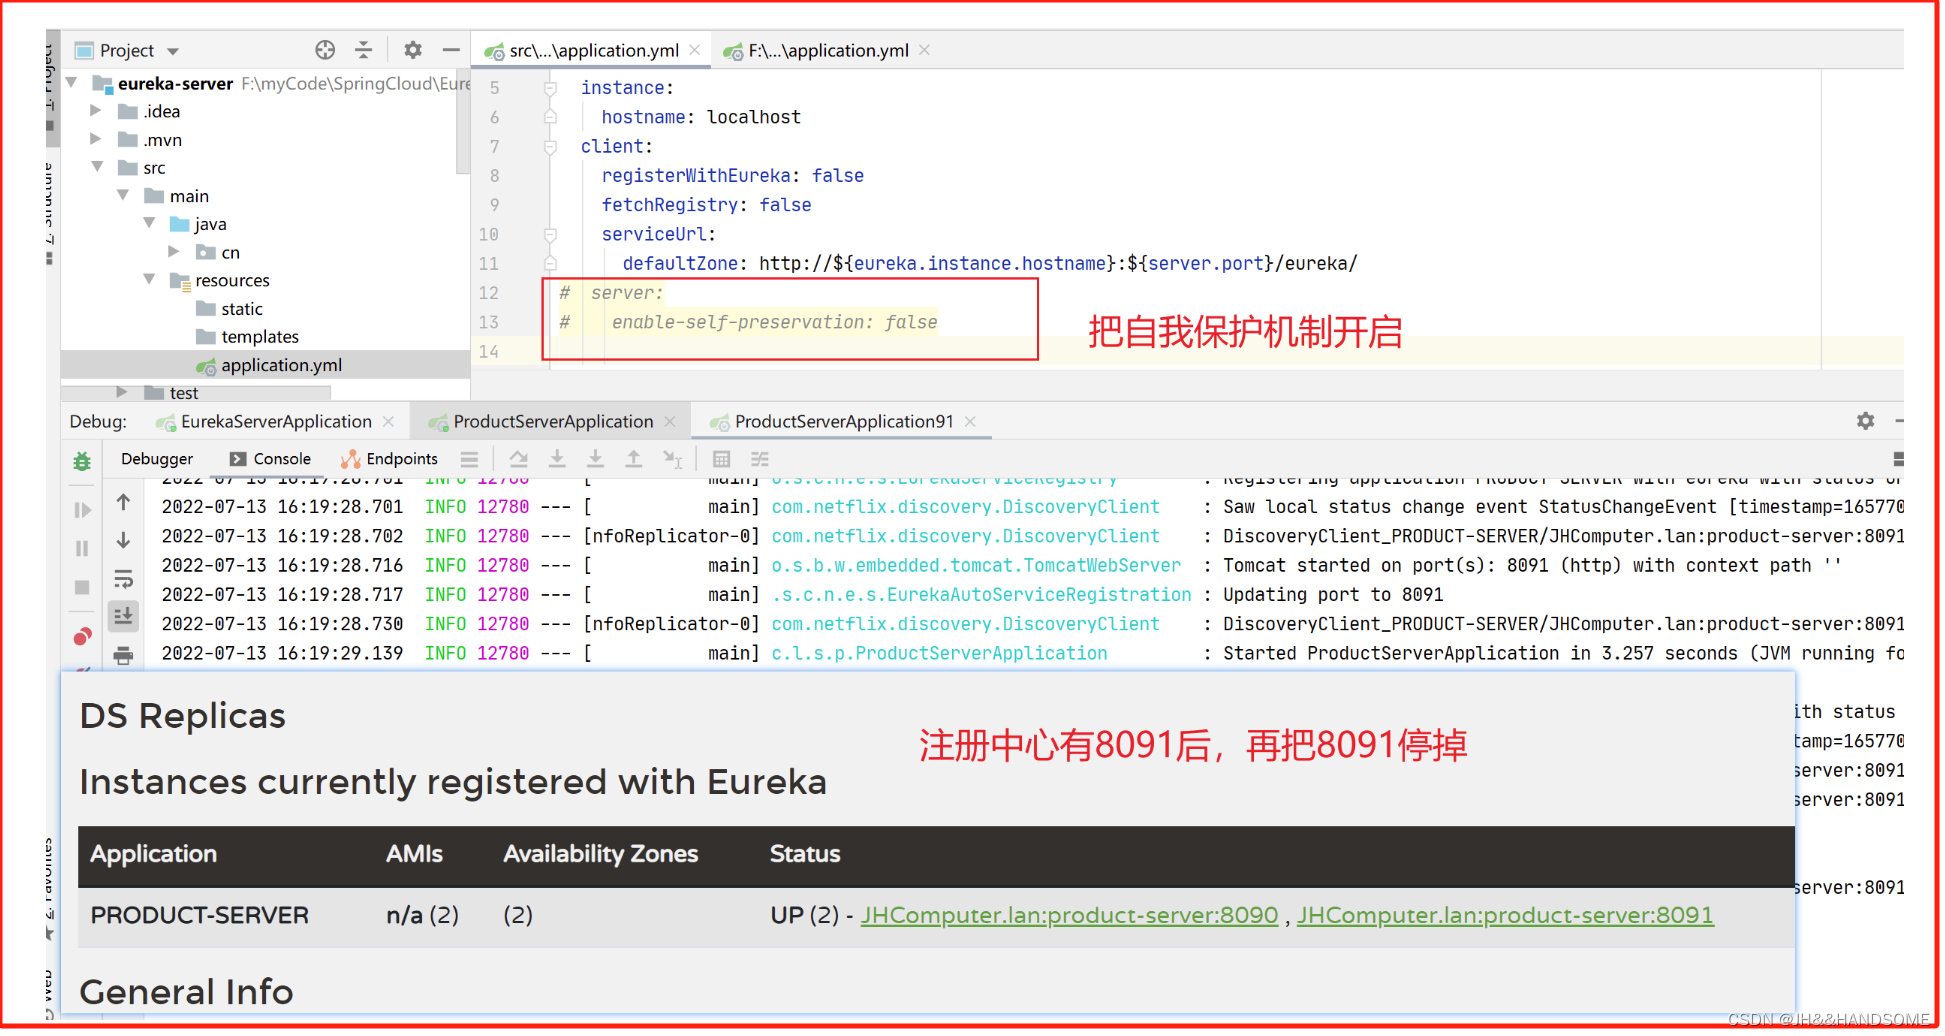The width and height of the screenshot is (1945, 1036).
Task: Click the Locate/Select Opened File crosshair icon
Action: point(325,50)
